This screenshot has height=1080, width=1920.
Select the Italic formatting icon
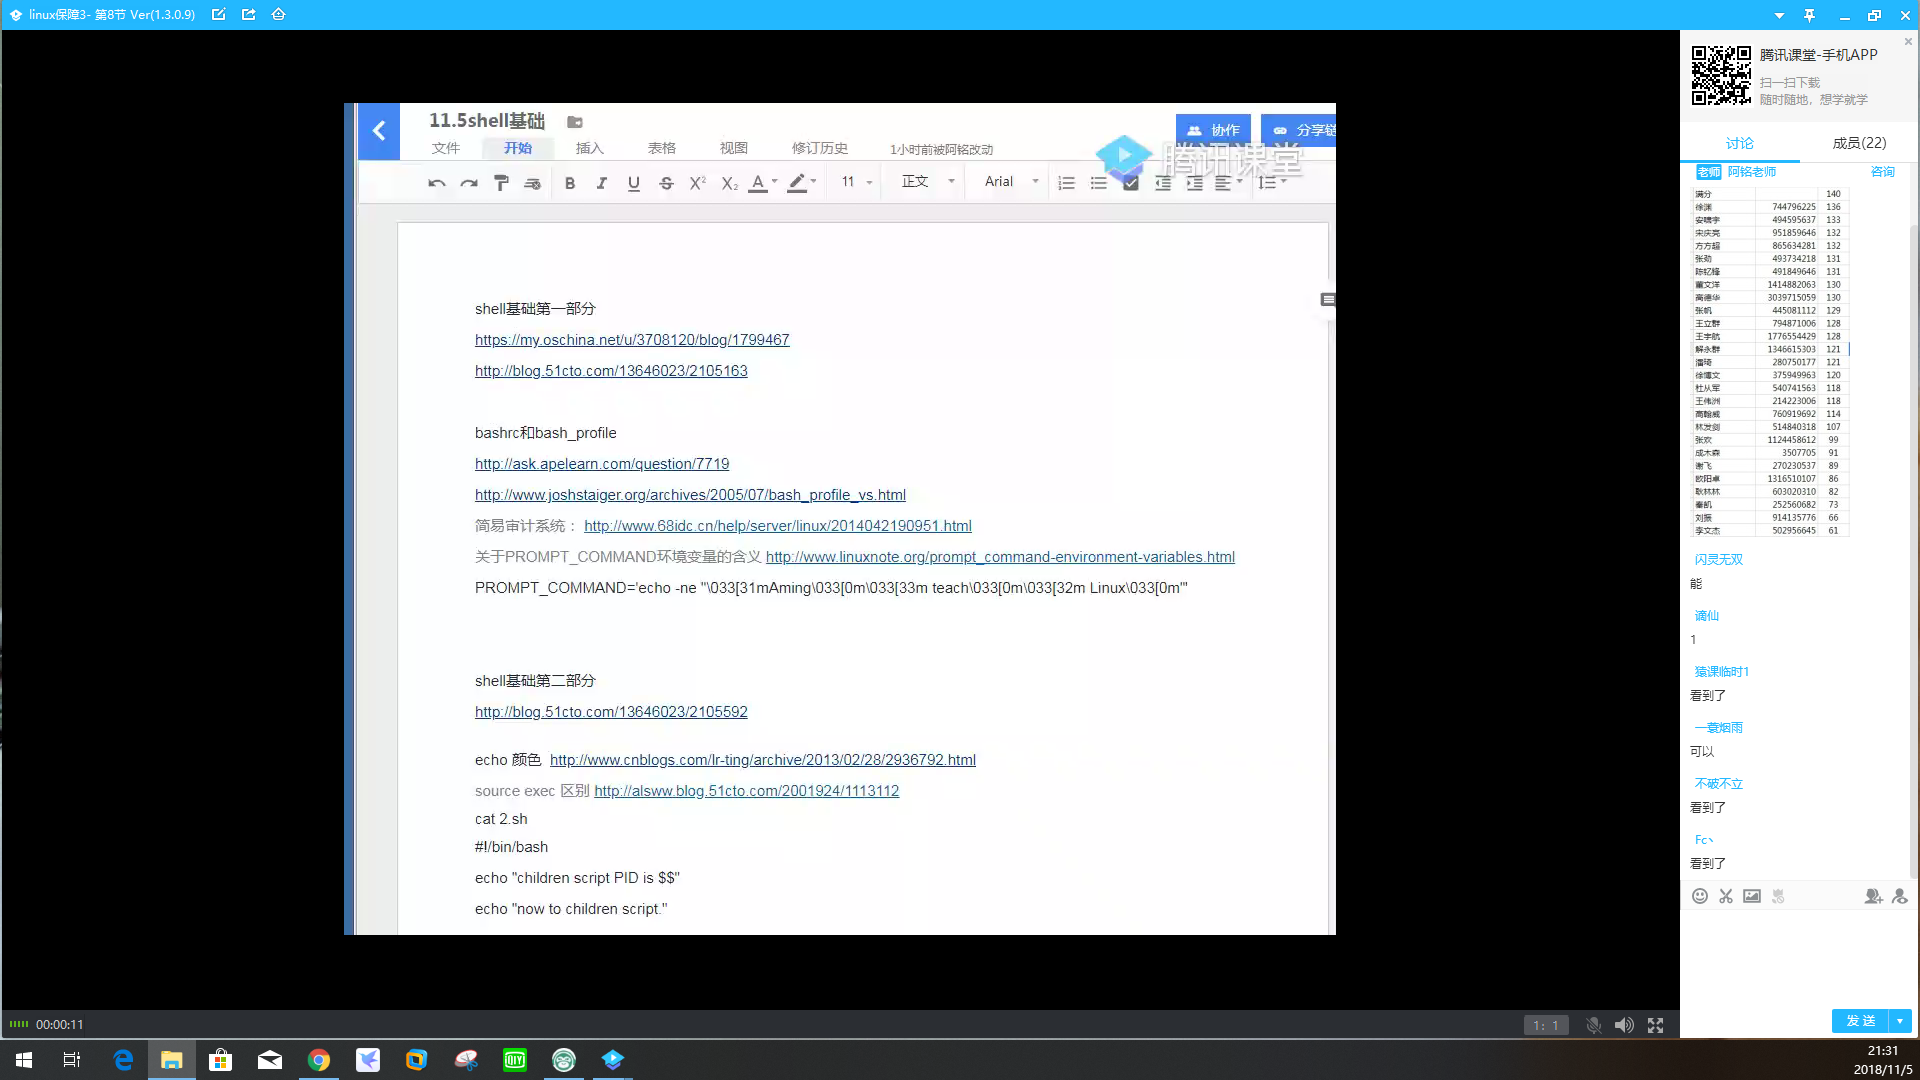tap(601, 181)
